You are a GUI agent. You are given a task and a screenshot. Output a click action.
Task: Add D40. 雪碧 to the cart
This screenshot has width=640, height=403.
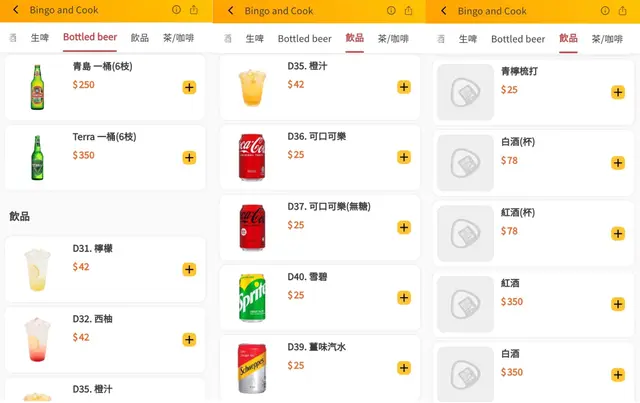pos(404,297)
